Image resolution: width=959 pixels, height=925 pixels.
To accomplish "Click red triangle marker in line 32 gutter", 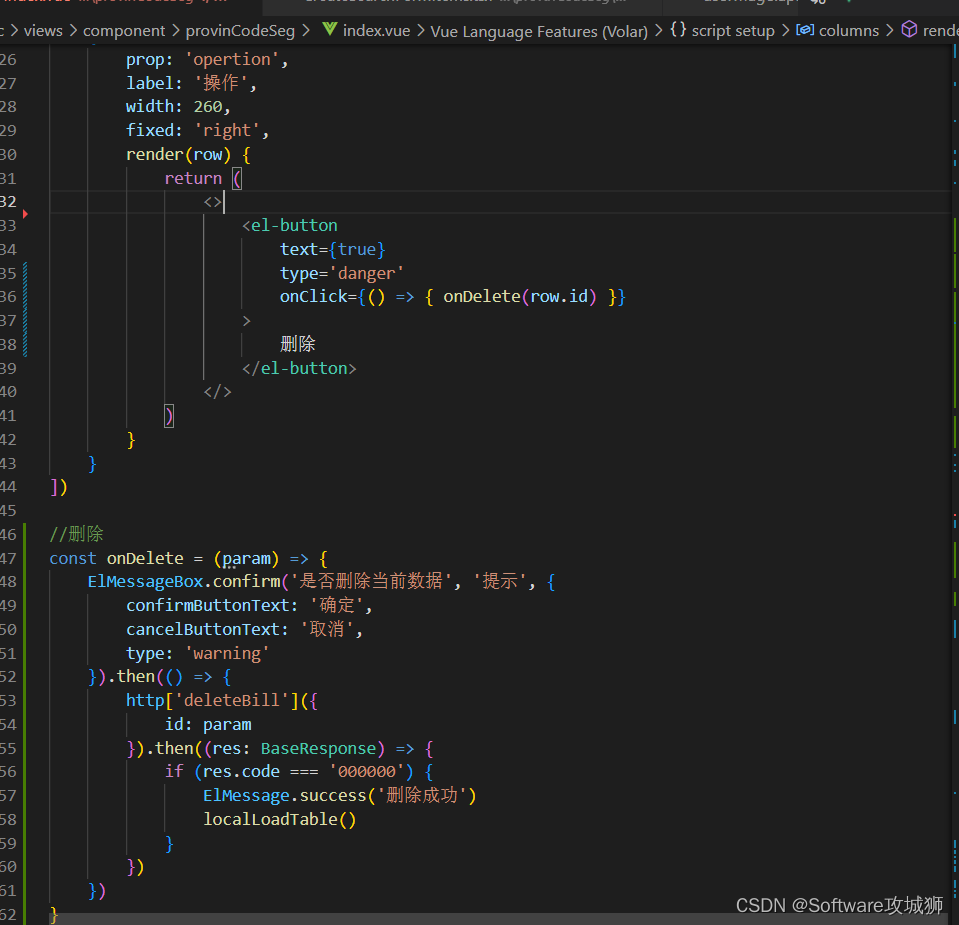I will (25, 212).
